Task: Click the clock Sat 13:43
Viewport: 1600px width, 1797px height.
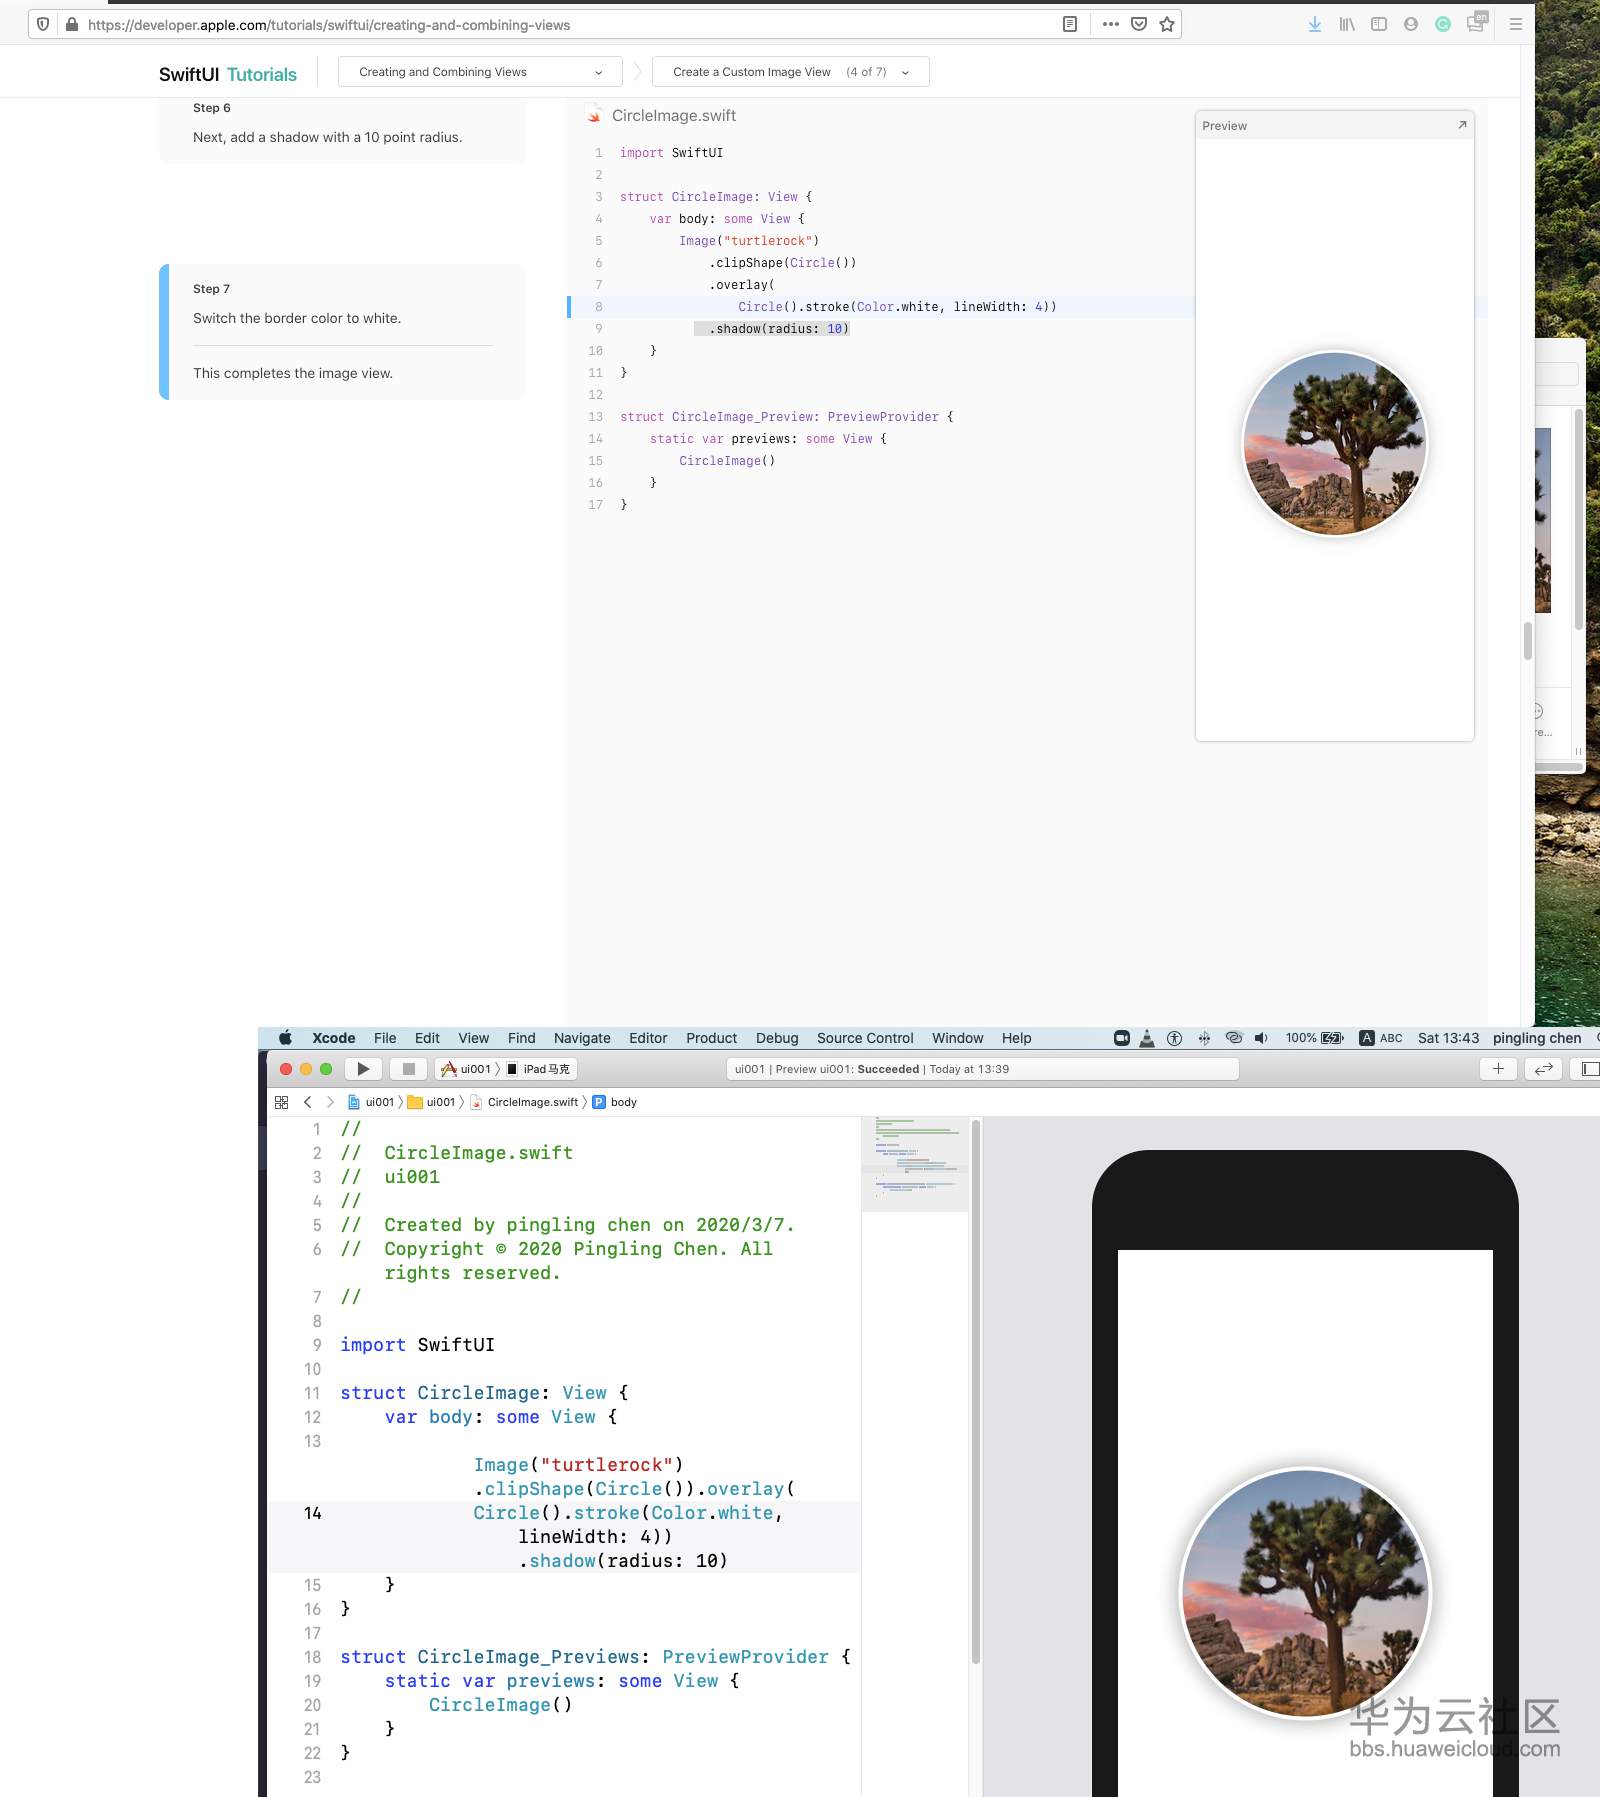Action: point(1448,1038)
